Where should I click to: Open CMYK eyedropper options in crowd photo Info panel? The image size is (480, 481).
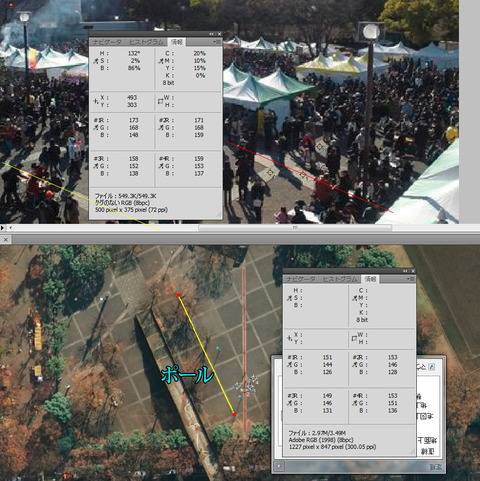tap(161, 61)
